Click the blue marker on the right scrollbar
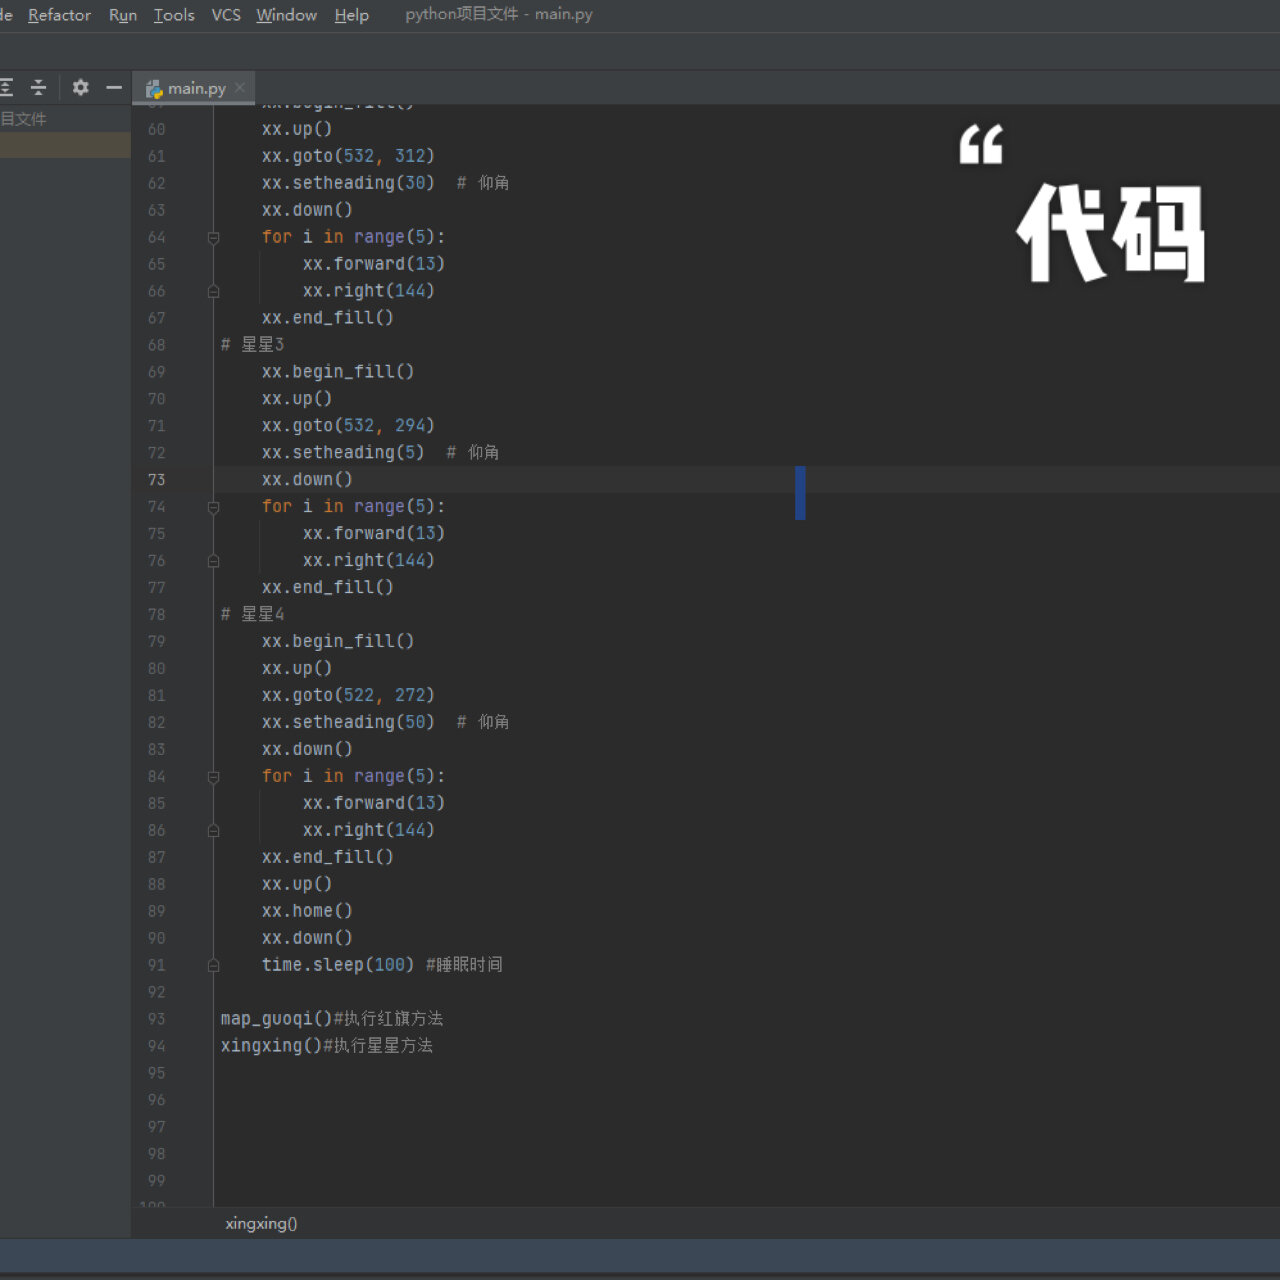The width and height of the screenshot is (1280, 1280). 799,493
